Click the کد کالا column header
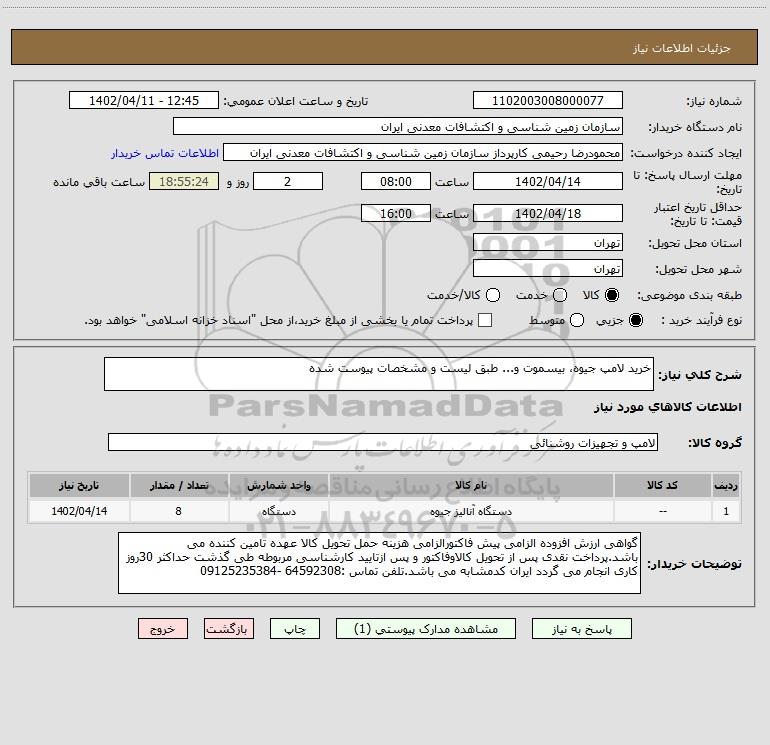 tap(662, 485)
